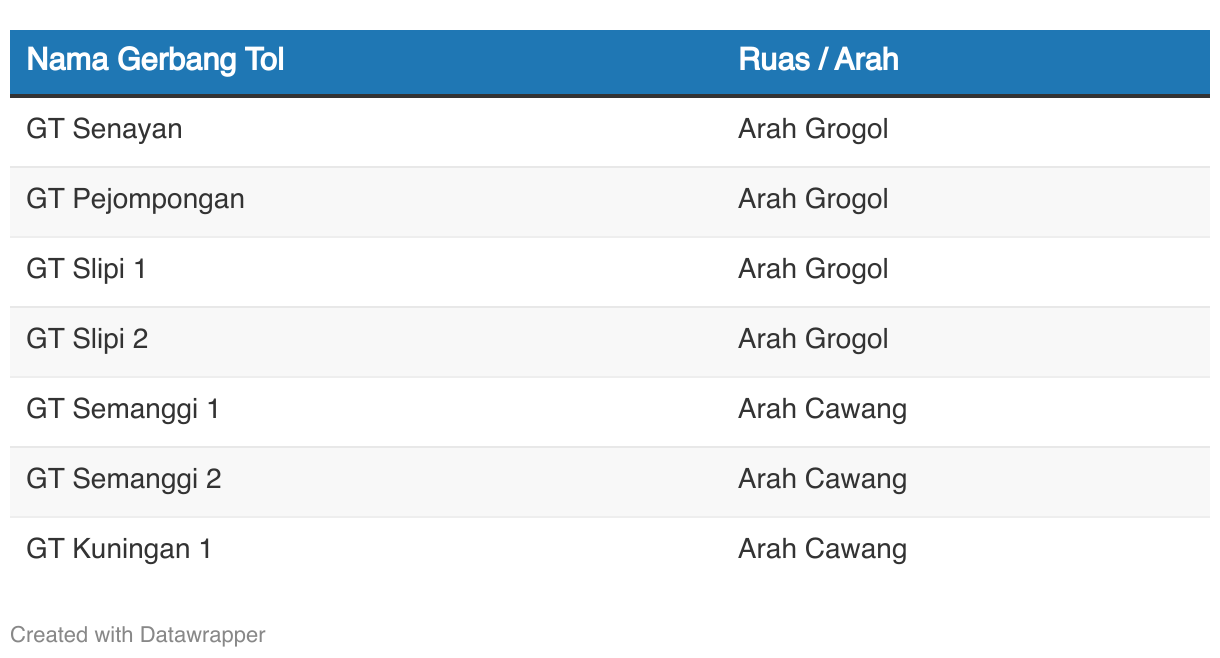Select the GT Slipi 1 cell
Viewport: 1220px width, 658px height.
coord(366,271)
